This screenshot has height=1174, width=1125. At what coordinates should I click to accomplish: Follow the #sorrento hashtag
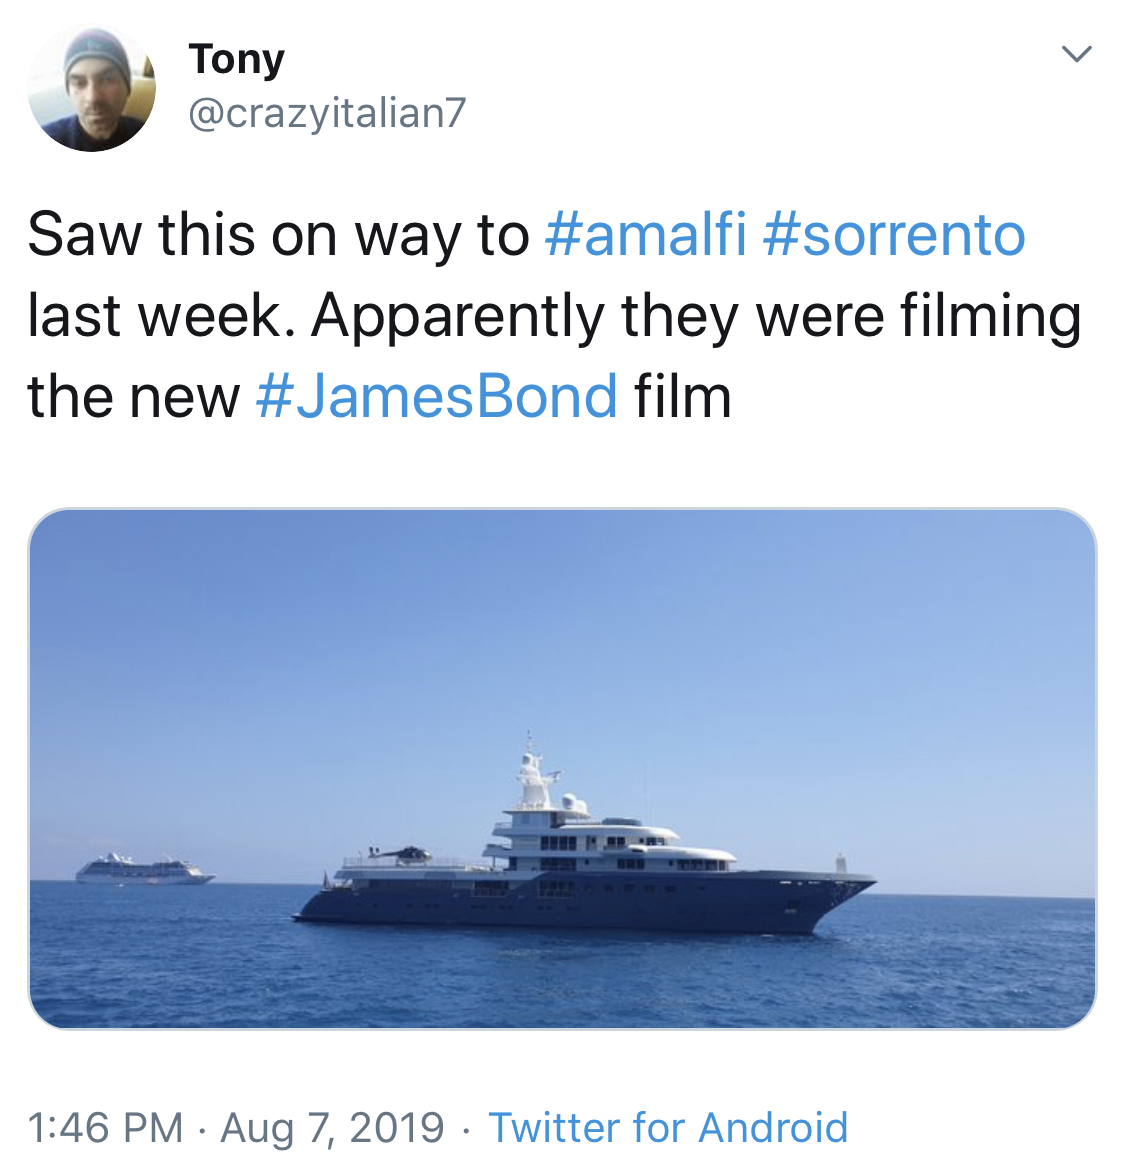(894, 235)
